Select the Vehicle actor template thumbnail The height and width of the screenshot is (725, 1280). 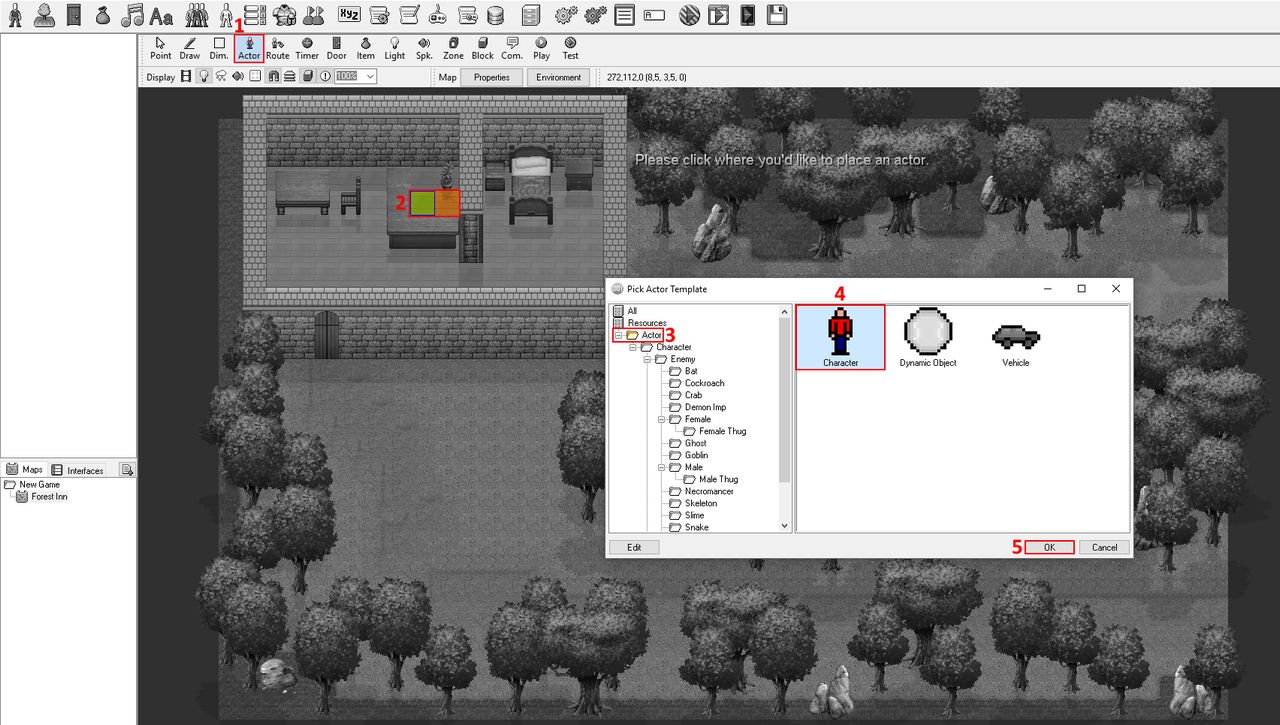coord(1015,338)
